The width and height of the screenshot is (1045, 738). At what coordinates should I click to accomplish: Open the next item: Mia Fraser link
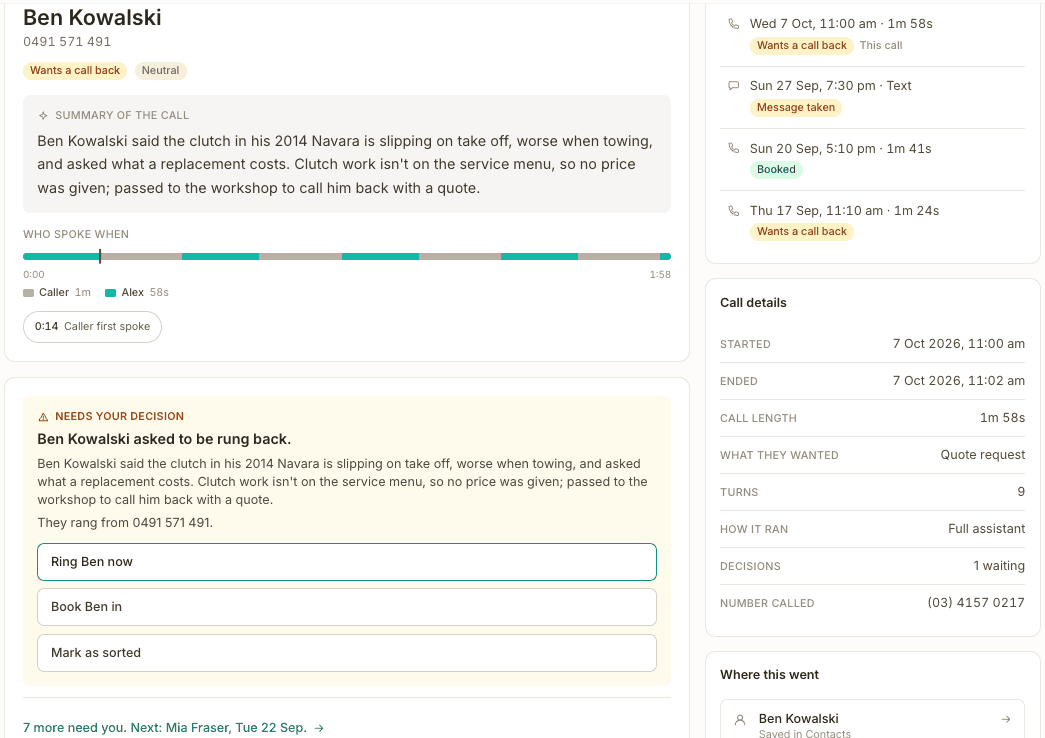click(x=173, y=727)
